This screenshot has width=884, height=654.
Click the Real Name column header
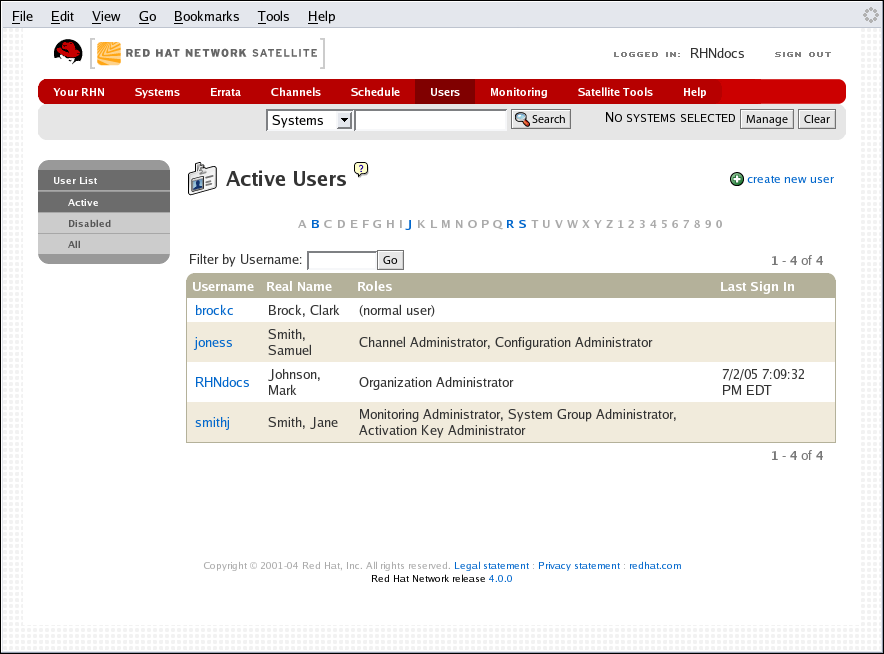point(299,286)
